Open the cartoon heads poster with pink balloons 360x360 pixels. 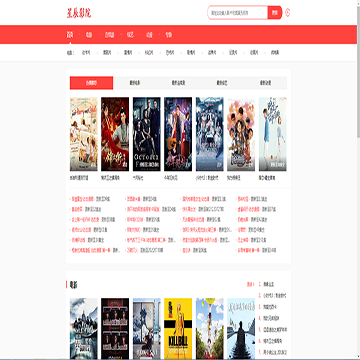tap(241, 134)
